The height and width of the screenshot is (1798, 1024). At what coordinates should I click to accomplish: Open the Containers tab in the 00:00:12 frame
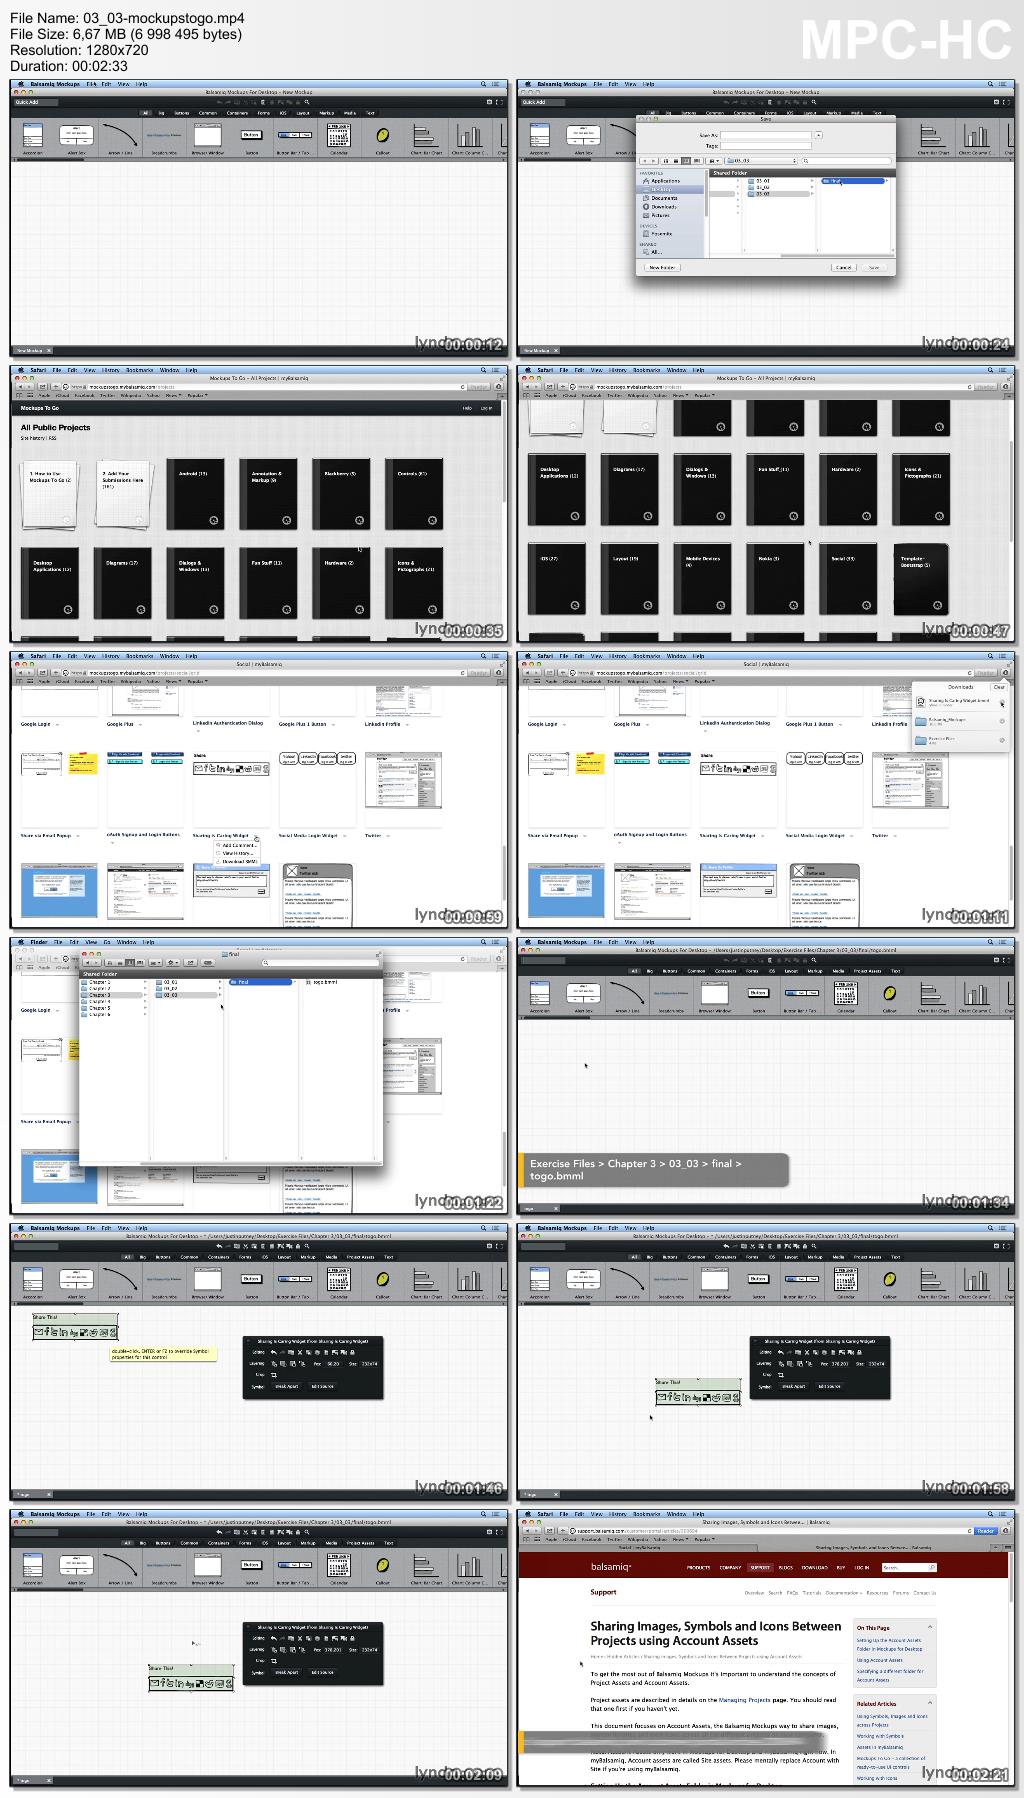tap(237, 113)
